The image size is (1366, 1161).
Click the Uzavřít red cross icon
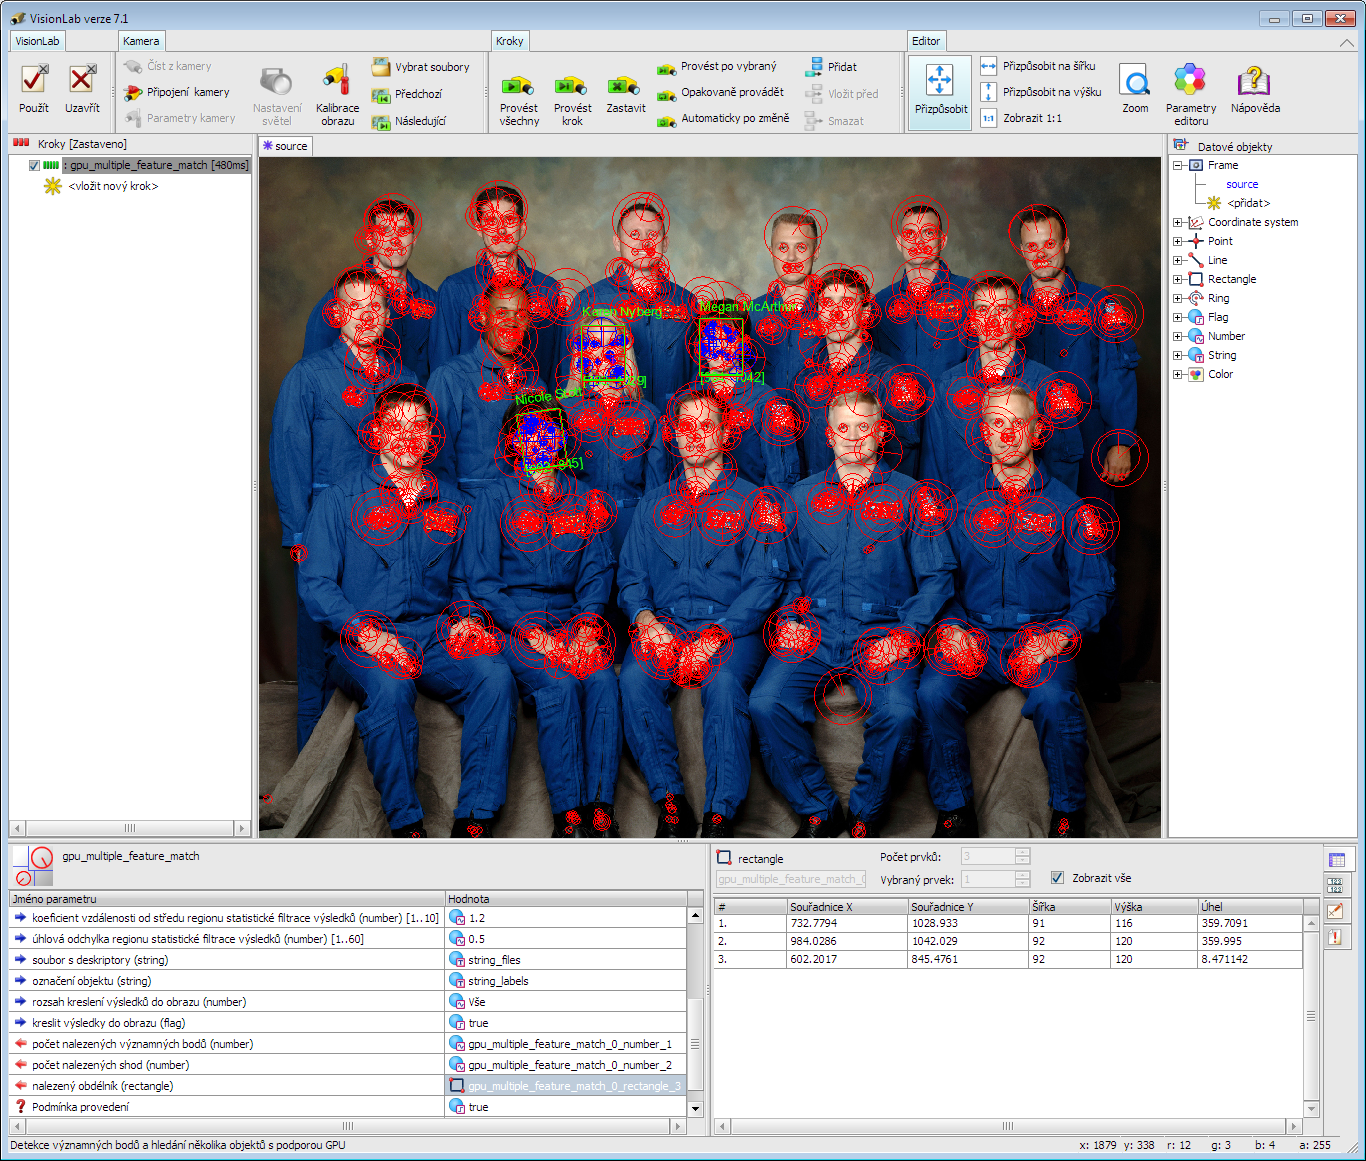tap(82, 79)
